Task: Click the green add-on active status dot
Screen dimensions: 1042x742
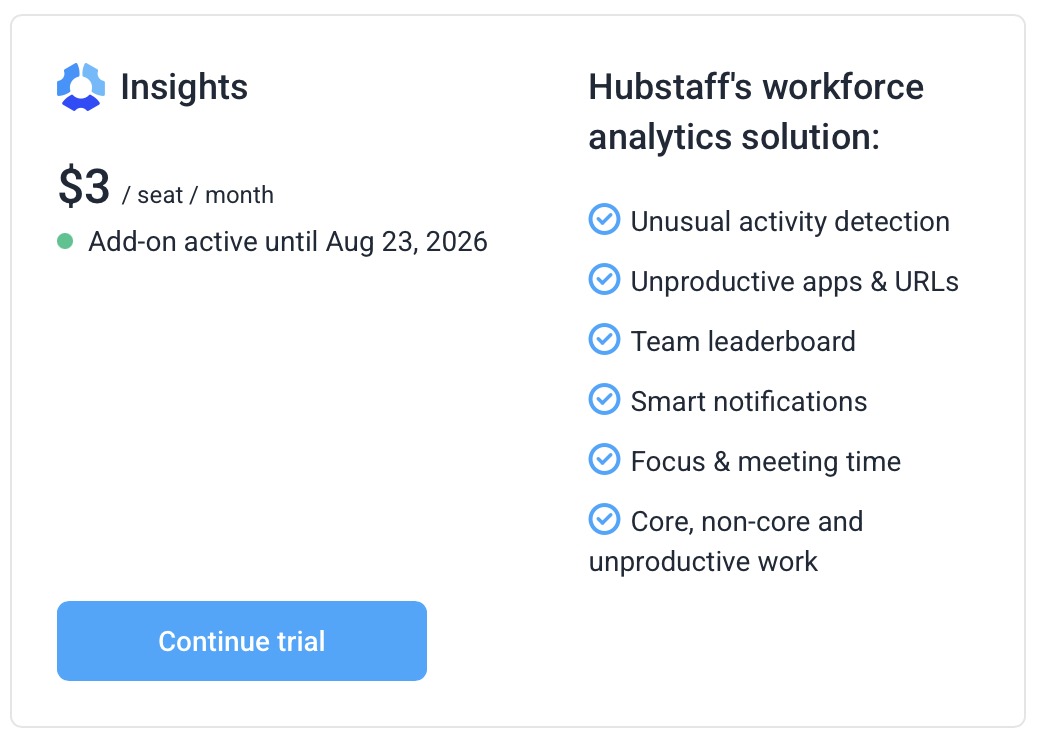Action: pos(65,241)
